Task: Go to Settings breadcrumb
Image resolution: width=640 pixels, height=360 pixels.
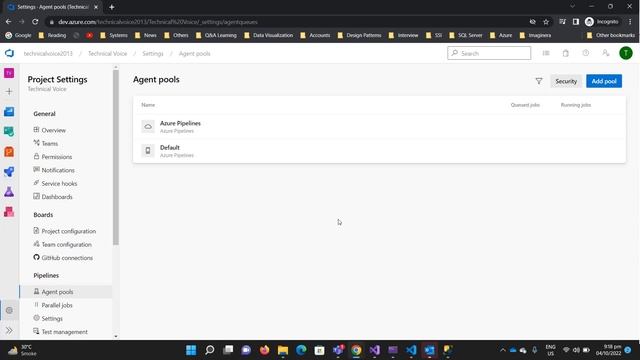Action: point(153,53)
